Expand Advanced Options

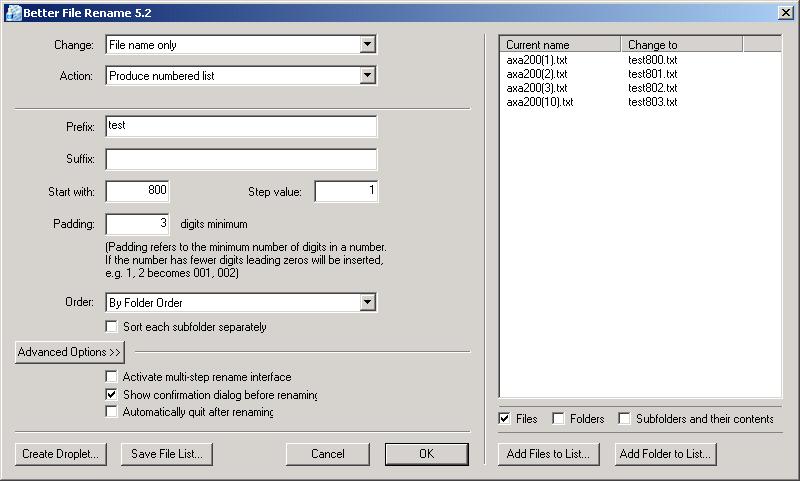tap(69, 352)
